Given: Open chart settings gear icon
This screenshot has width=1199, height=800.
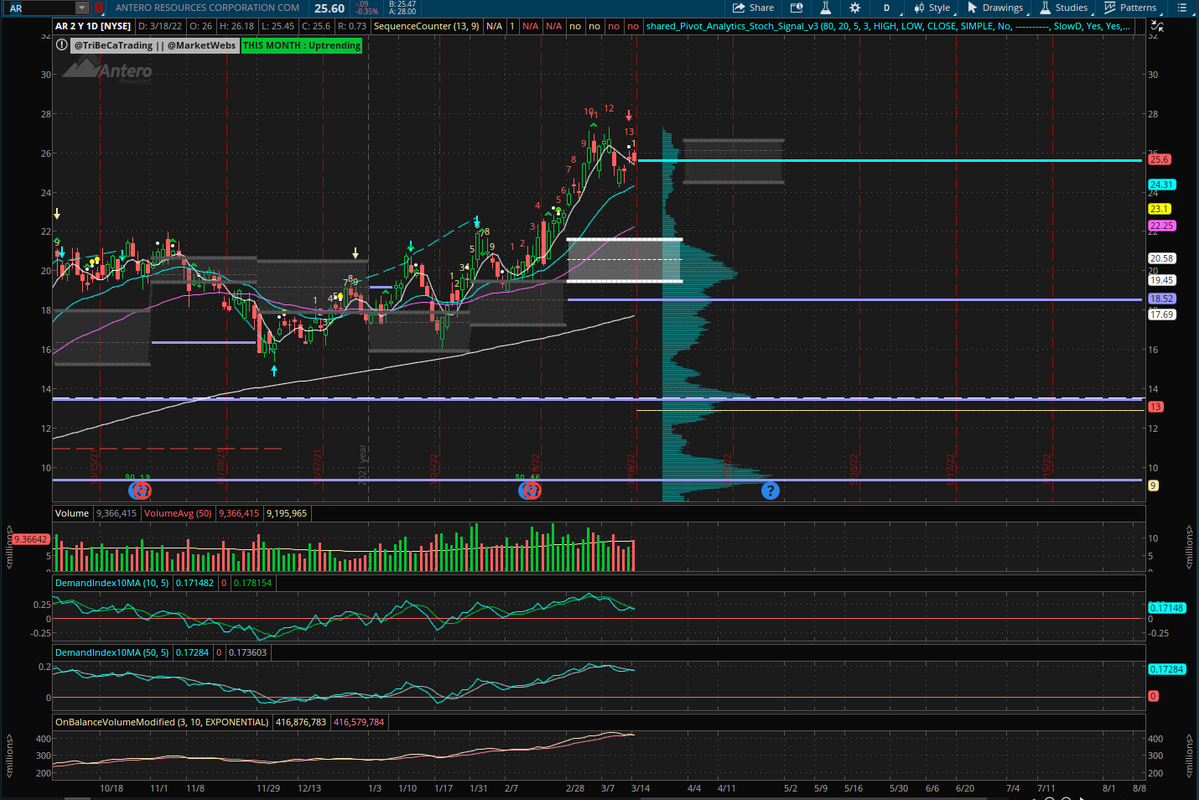Looking at the screenshot, I should 855,8.
